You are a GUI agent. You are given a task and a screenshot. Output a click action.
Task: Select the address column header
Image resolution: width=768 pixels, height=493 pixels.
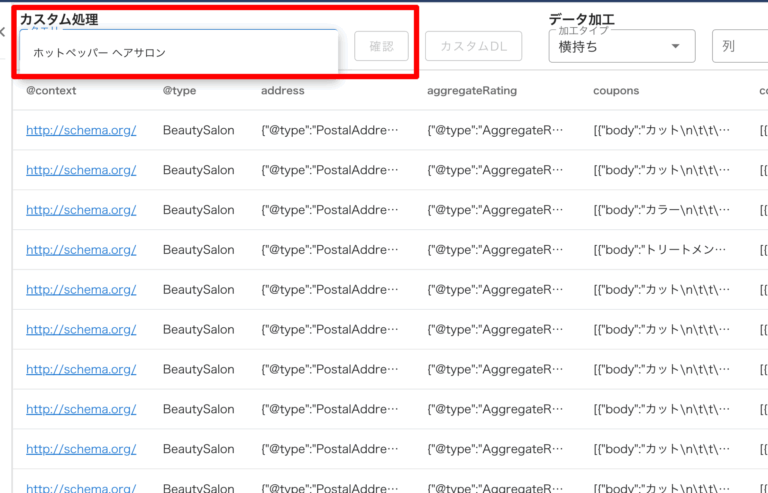coord(283,91)
